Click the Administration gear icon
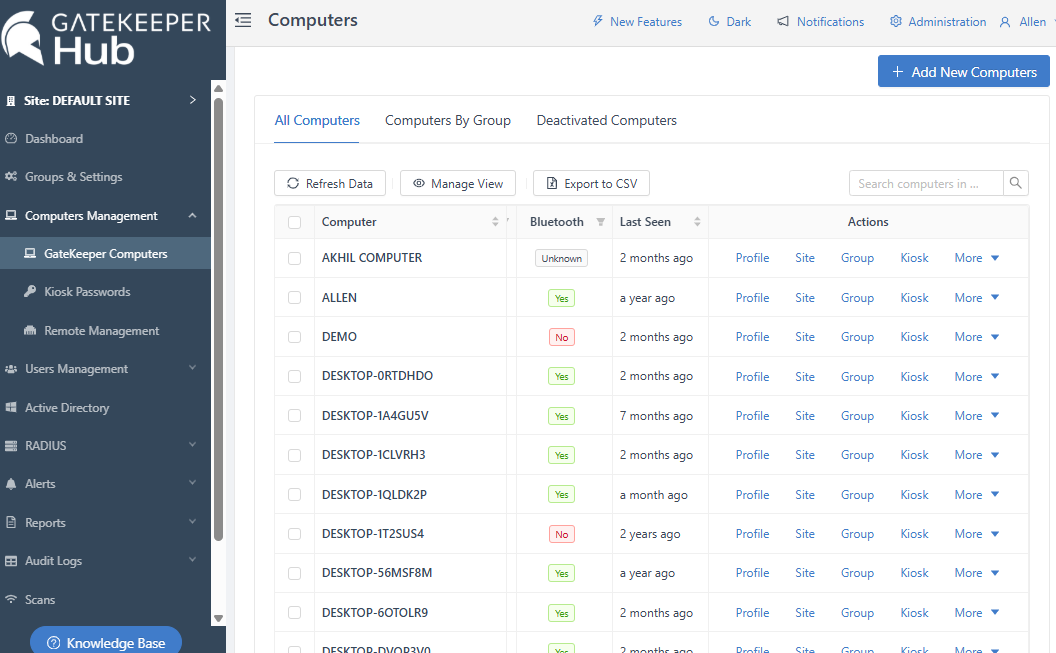 [x=896, y=22]
